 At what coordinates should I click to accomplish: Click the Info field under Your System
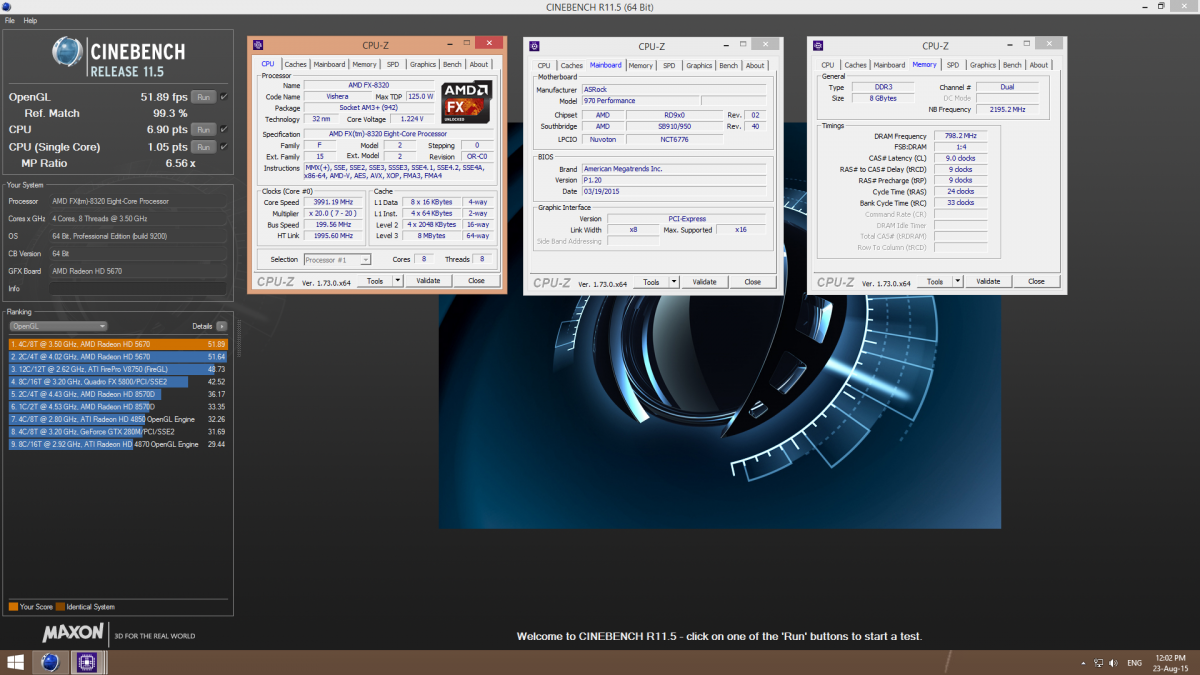[x=138, y=288]
